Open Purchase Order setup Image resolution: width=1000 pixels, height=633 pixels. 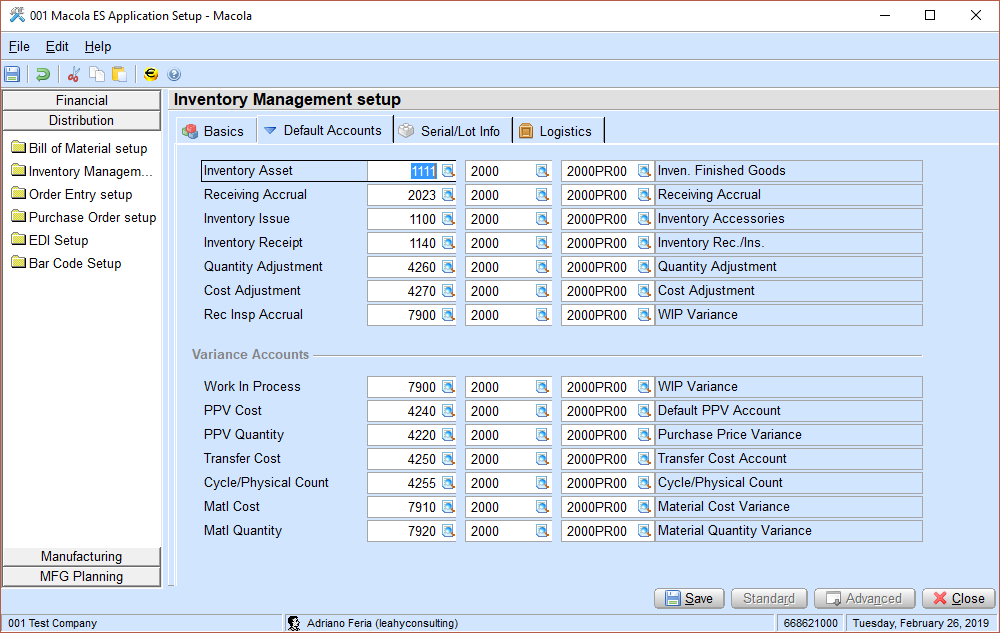[84, 217]
